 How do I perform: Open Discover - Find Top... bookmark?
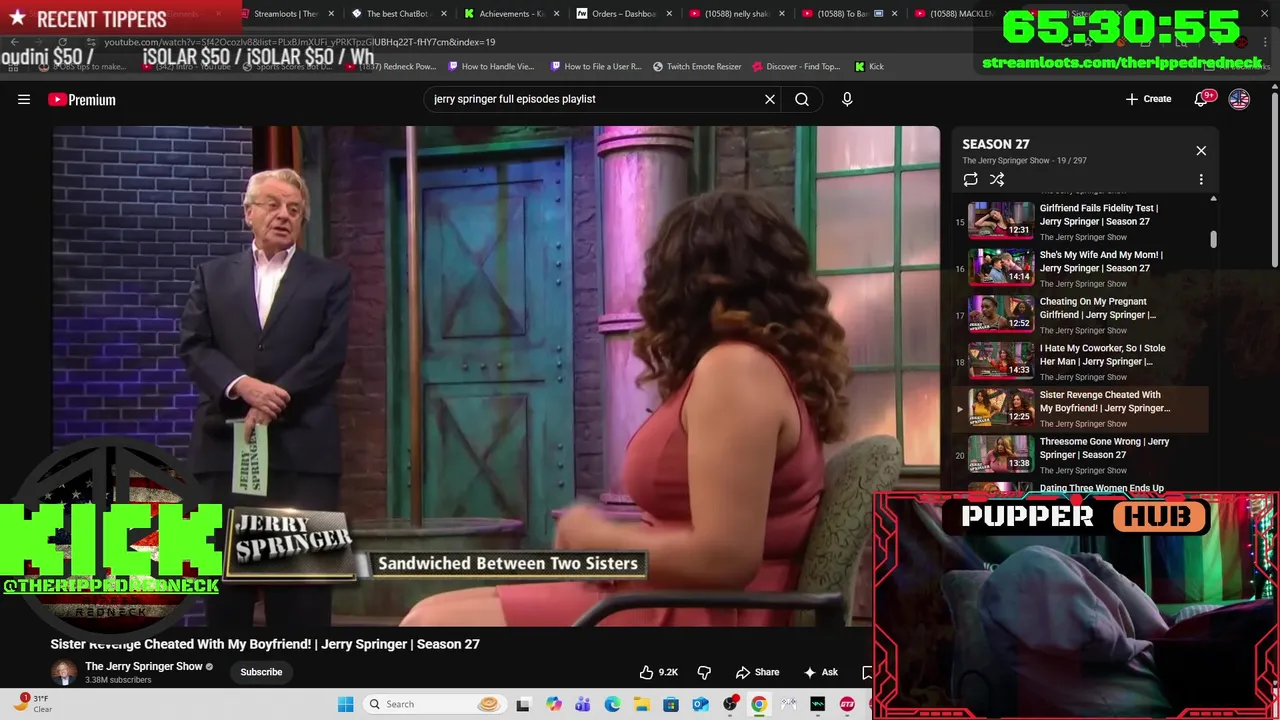(x=797, y=66)
